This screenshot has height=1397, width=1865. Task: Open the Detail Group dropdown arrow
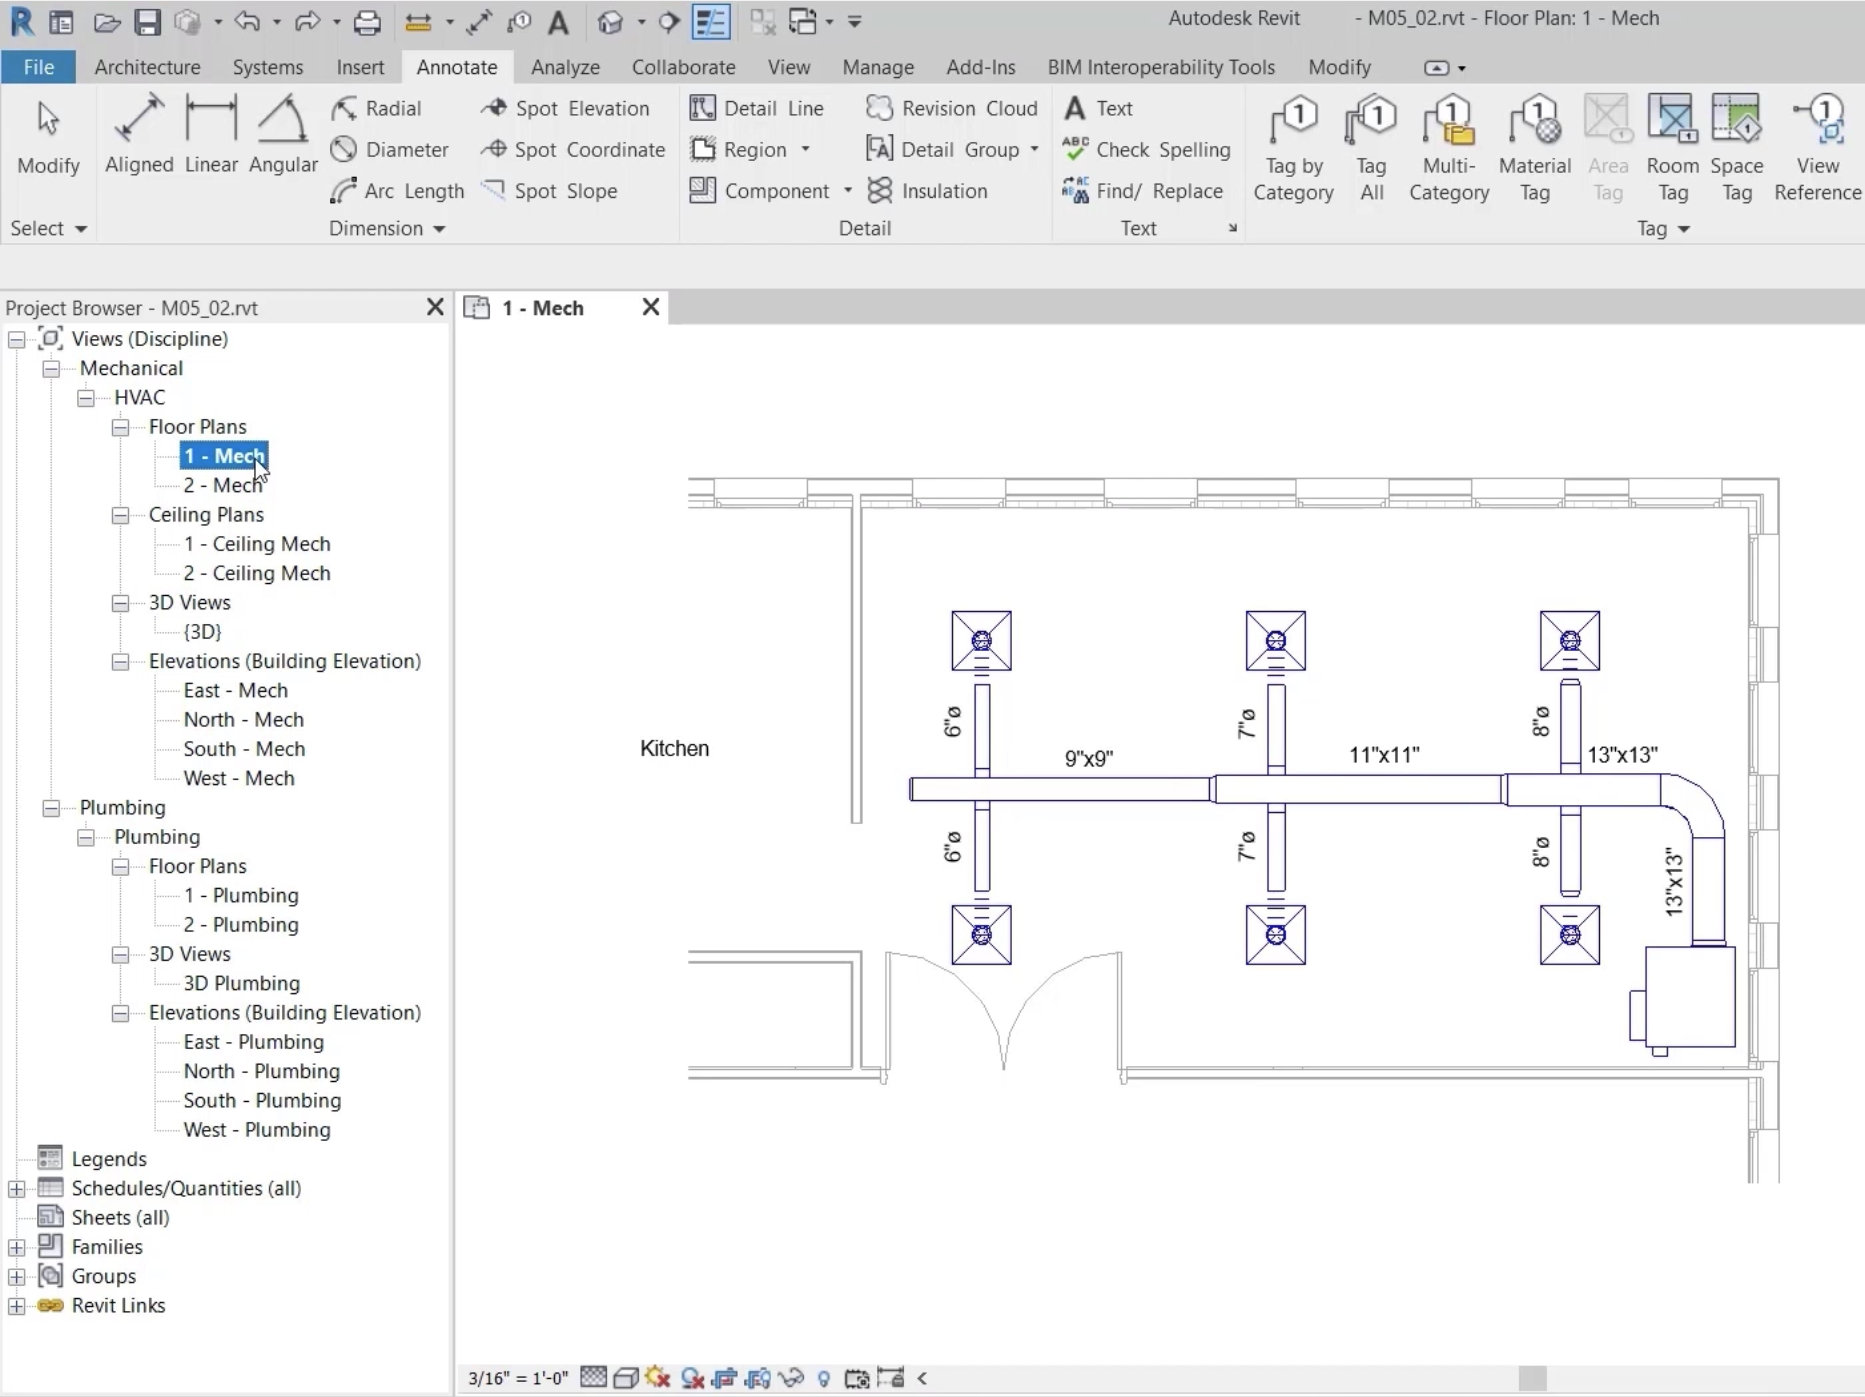[x=1034, y=149]
